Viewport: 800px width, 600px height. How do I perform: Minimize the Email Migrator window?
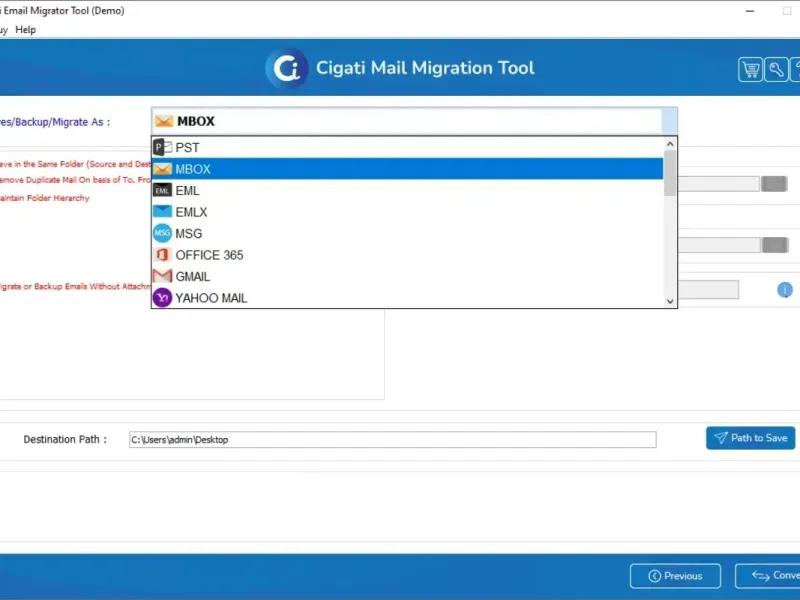tap(749, 11)
